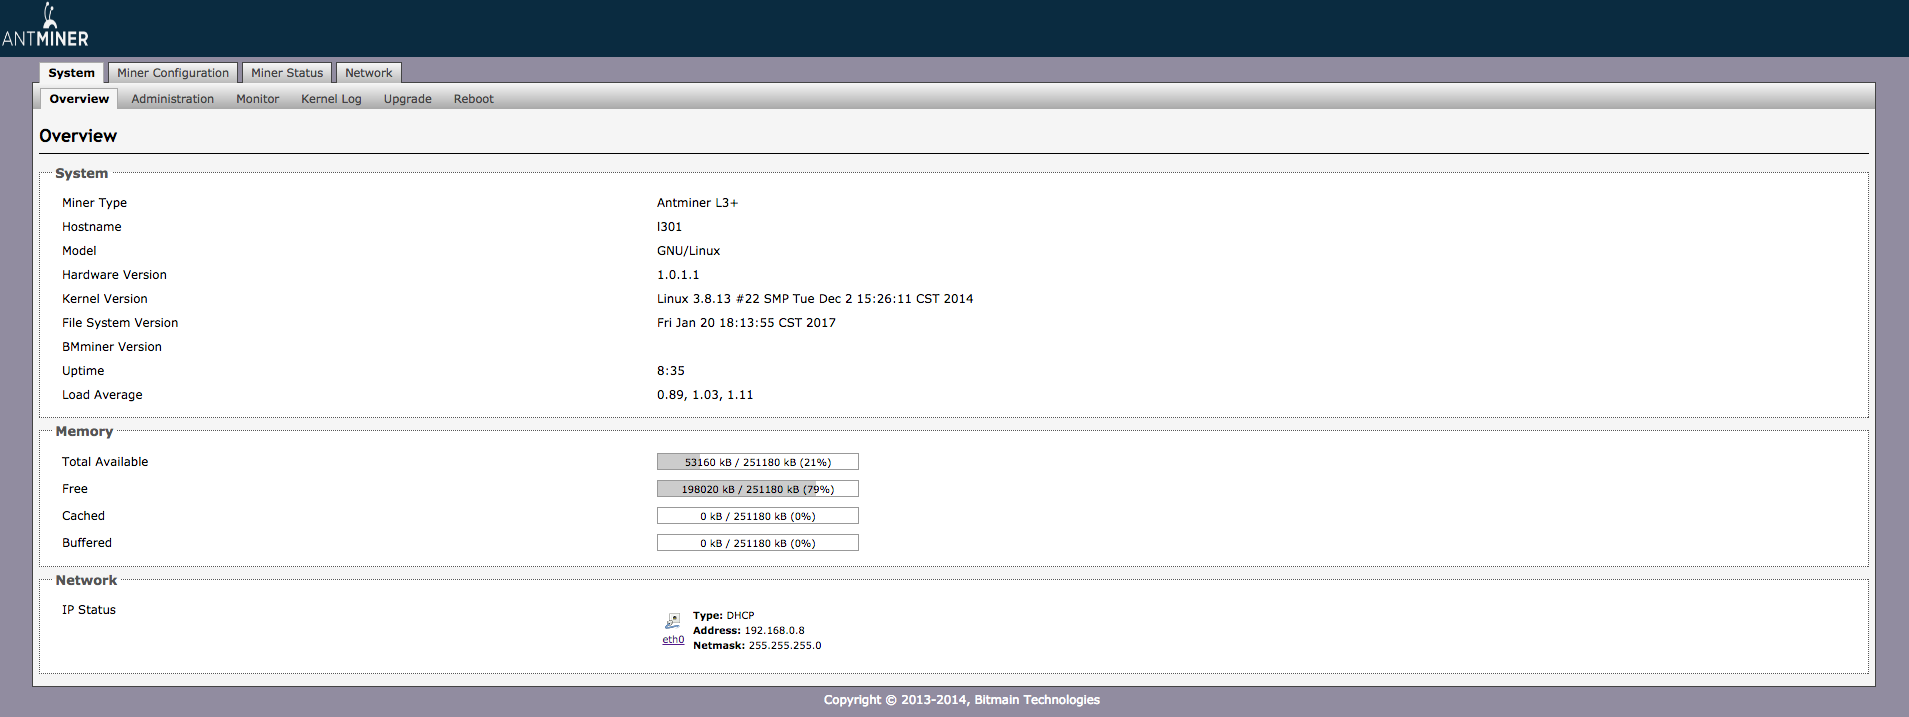The height and width of the screenshot is (717, 1909).
Task: Click the Free memory progress bar
Action: 757,489
